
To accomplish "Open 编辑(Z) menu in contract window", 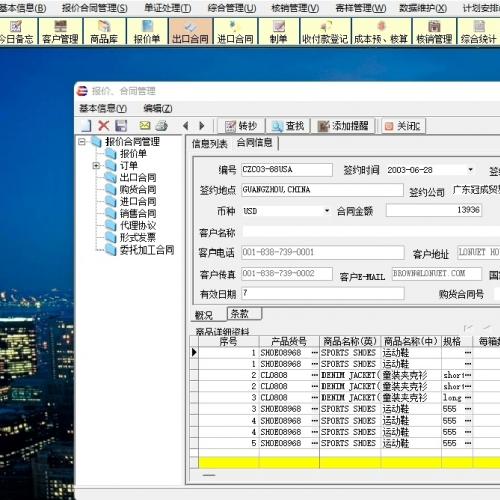I will point(158,108).
